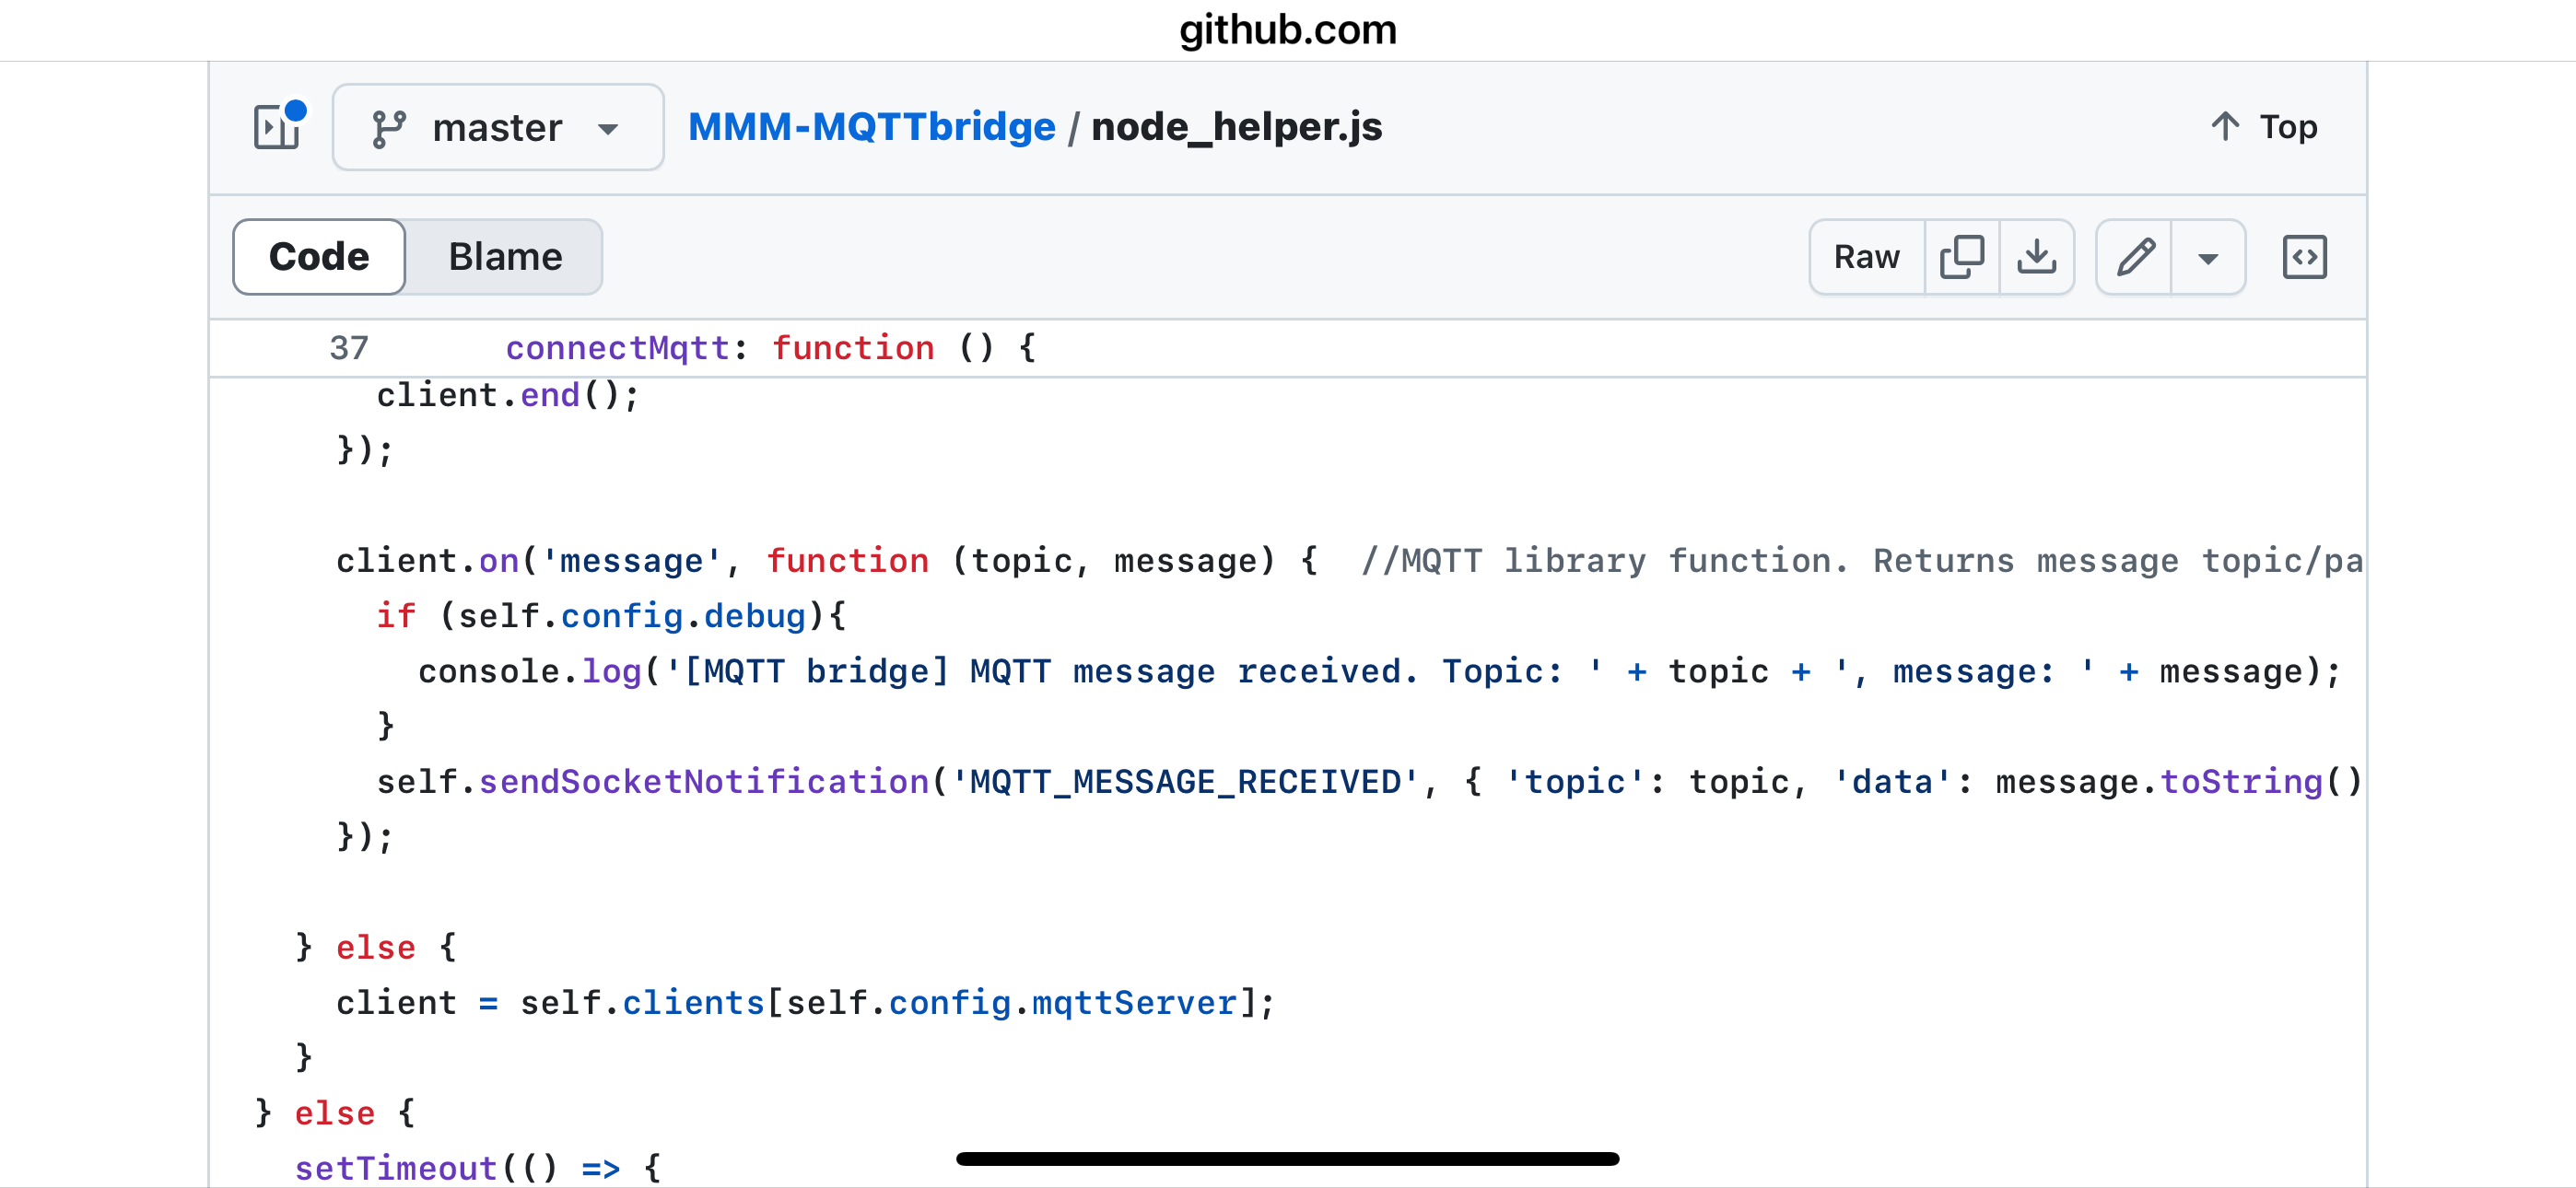The image size is (2576, 1188).
Task: Expand the file tree side panel
Action: (x=277, y=127)
